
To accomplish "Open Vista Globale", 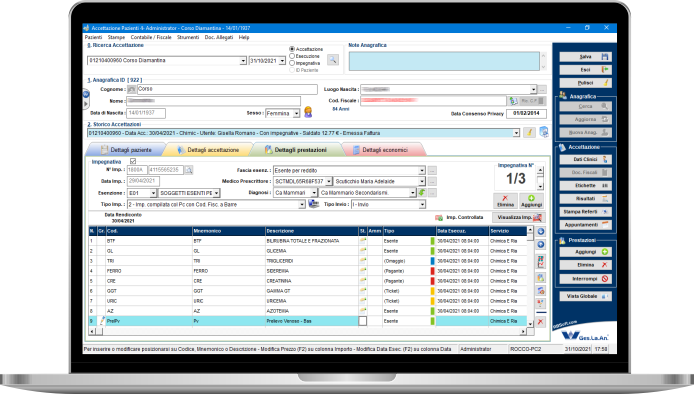I will (x=586, y=296).
